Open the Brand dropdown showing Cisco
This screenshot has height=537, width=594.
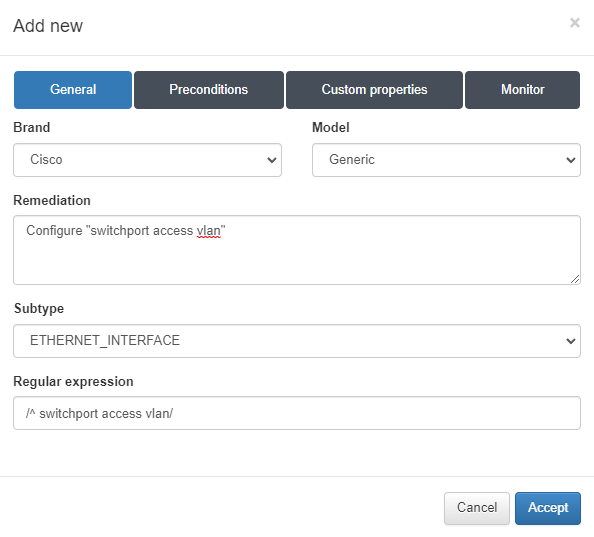pos(147,160)
